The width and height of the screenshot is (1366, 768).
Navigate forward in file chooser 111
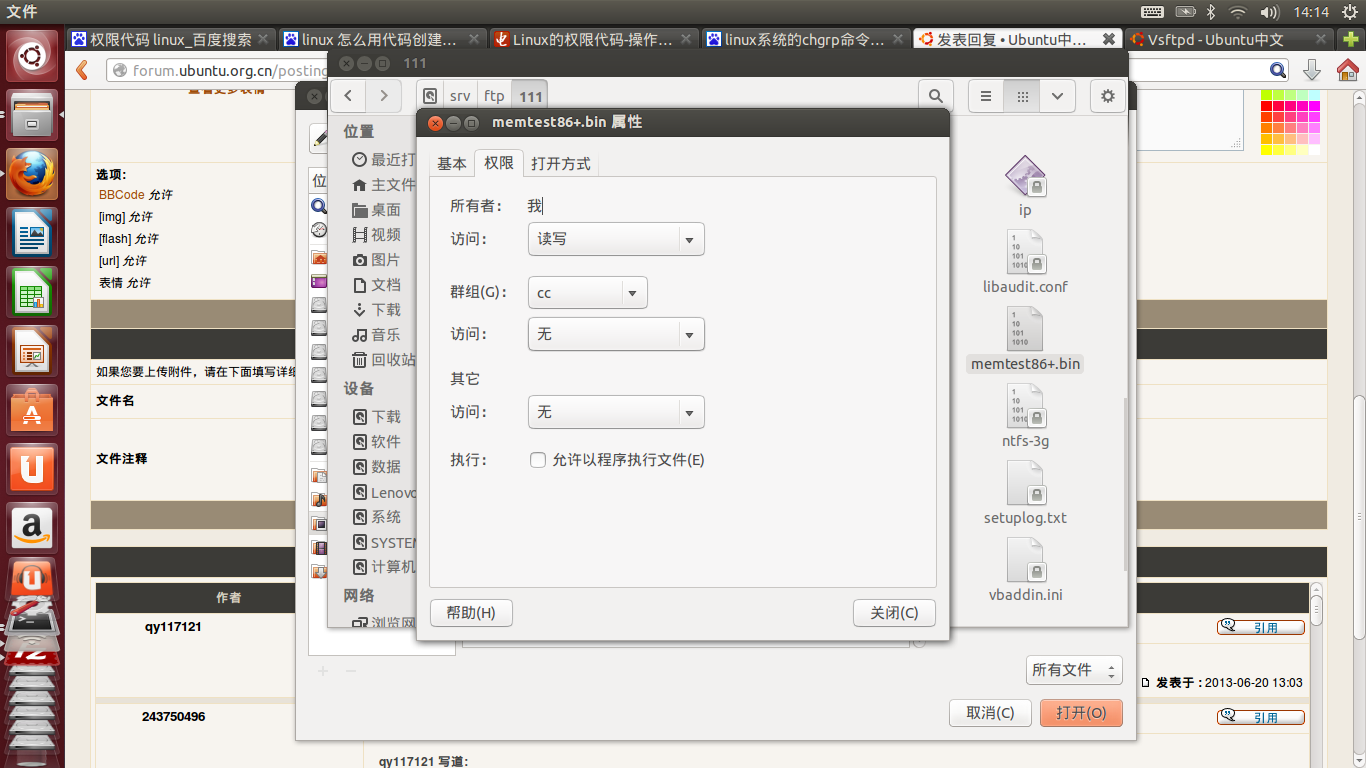click(x=384, y=96)
